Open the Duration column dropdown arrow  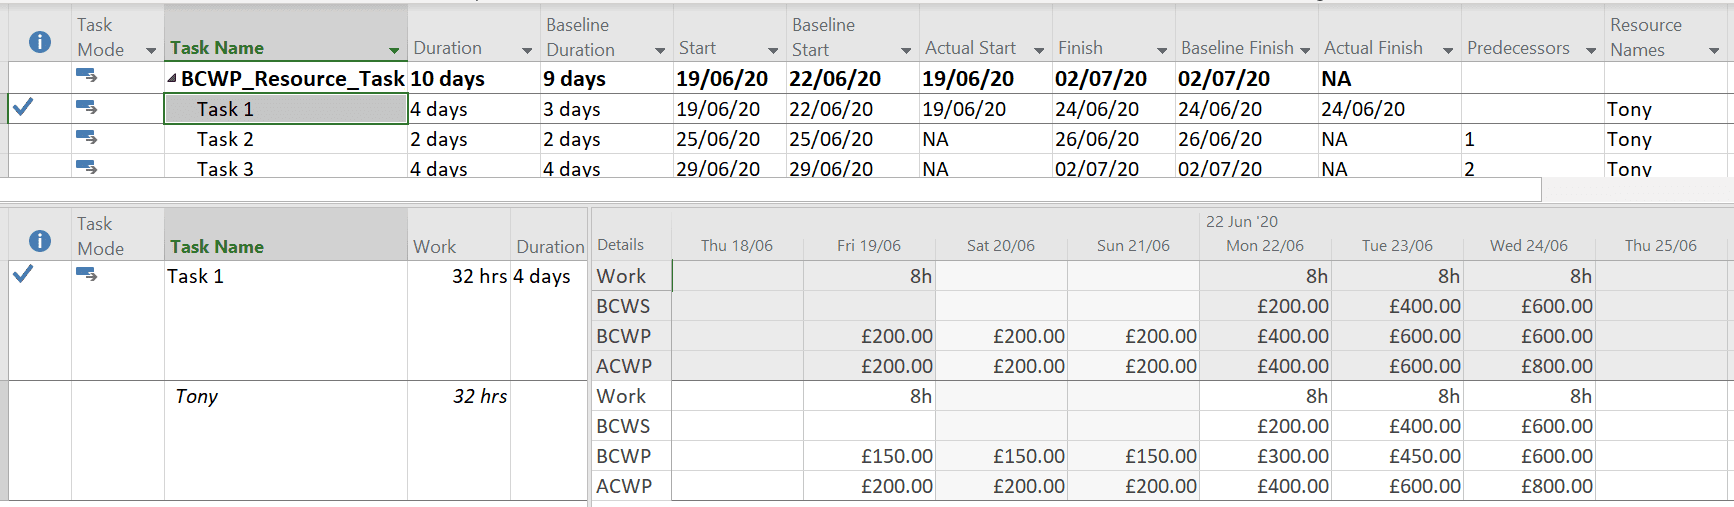coord(527,50)
